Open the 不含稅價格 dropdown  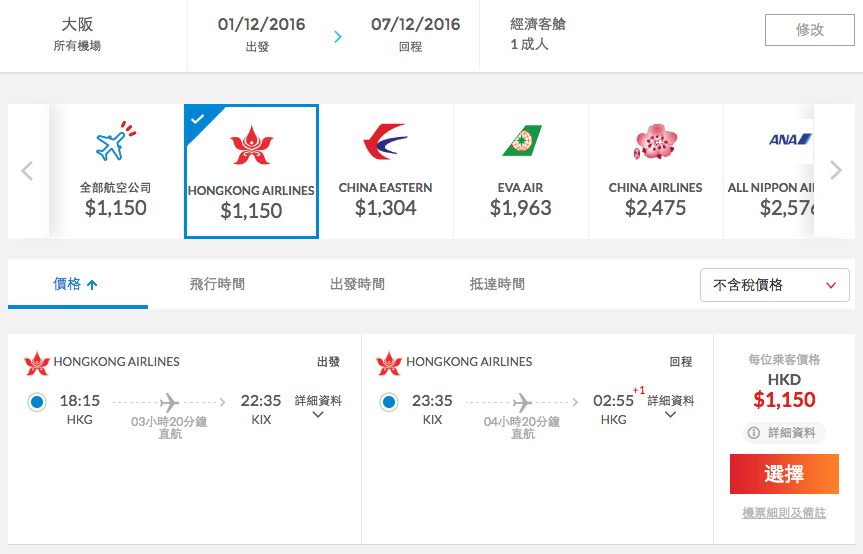pos(774,285)
